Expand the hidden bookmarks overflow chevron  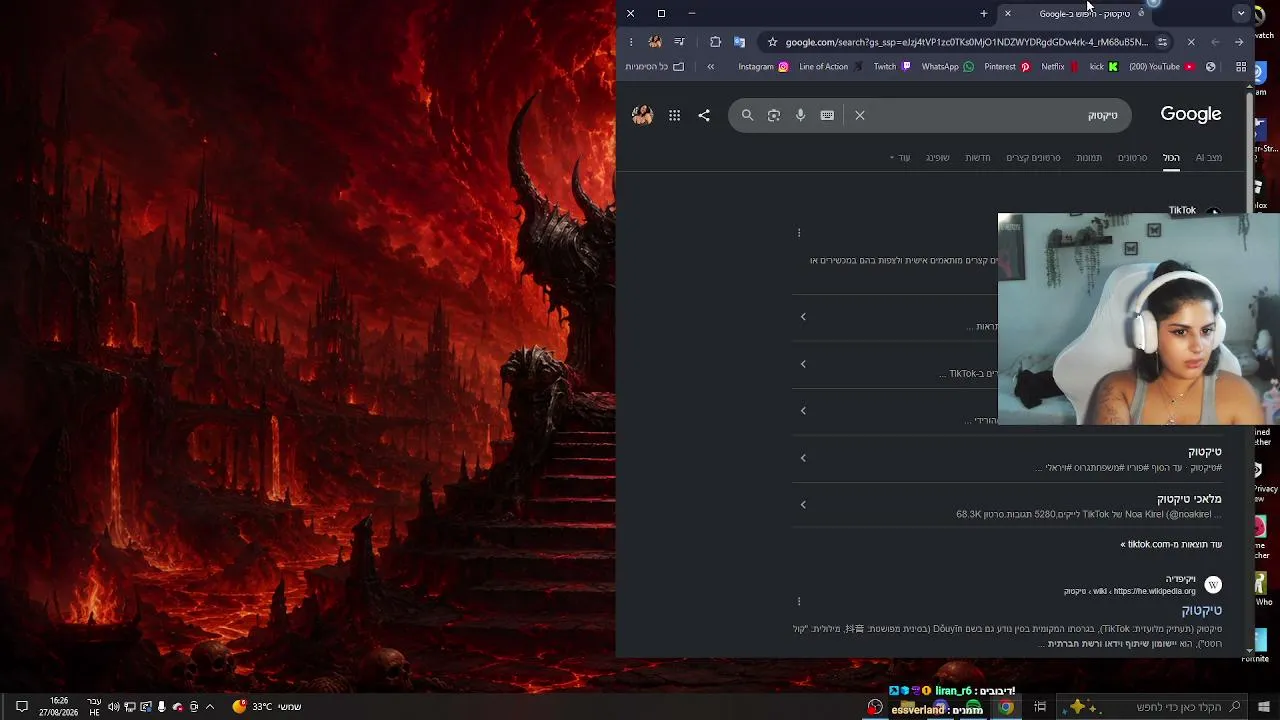(711, 67)
